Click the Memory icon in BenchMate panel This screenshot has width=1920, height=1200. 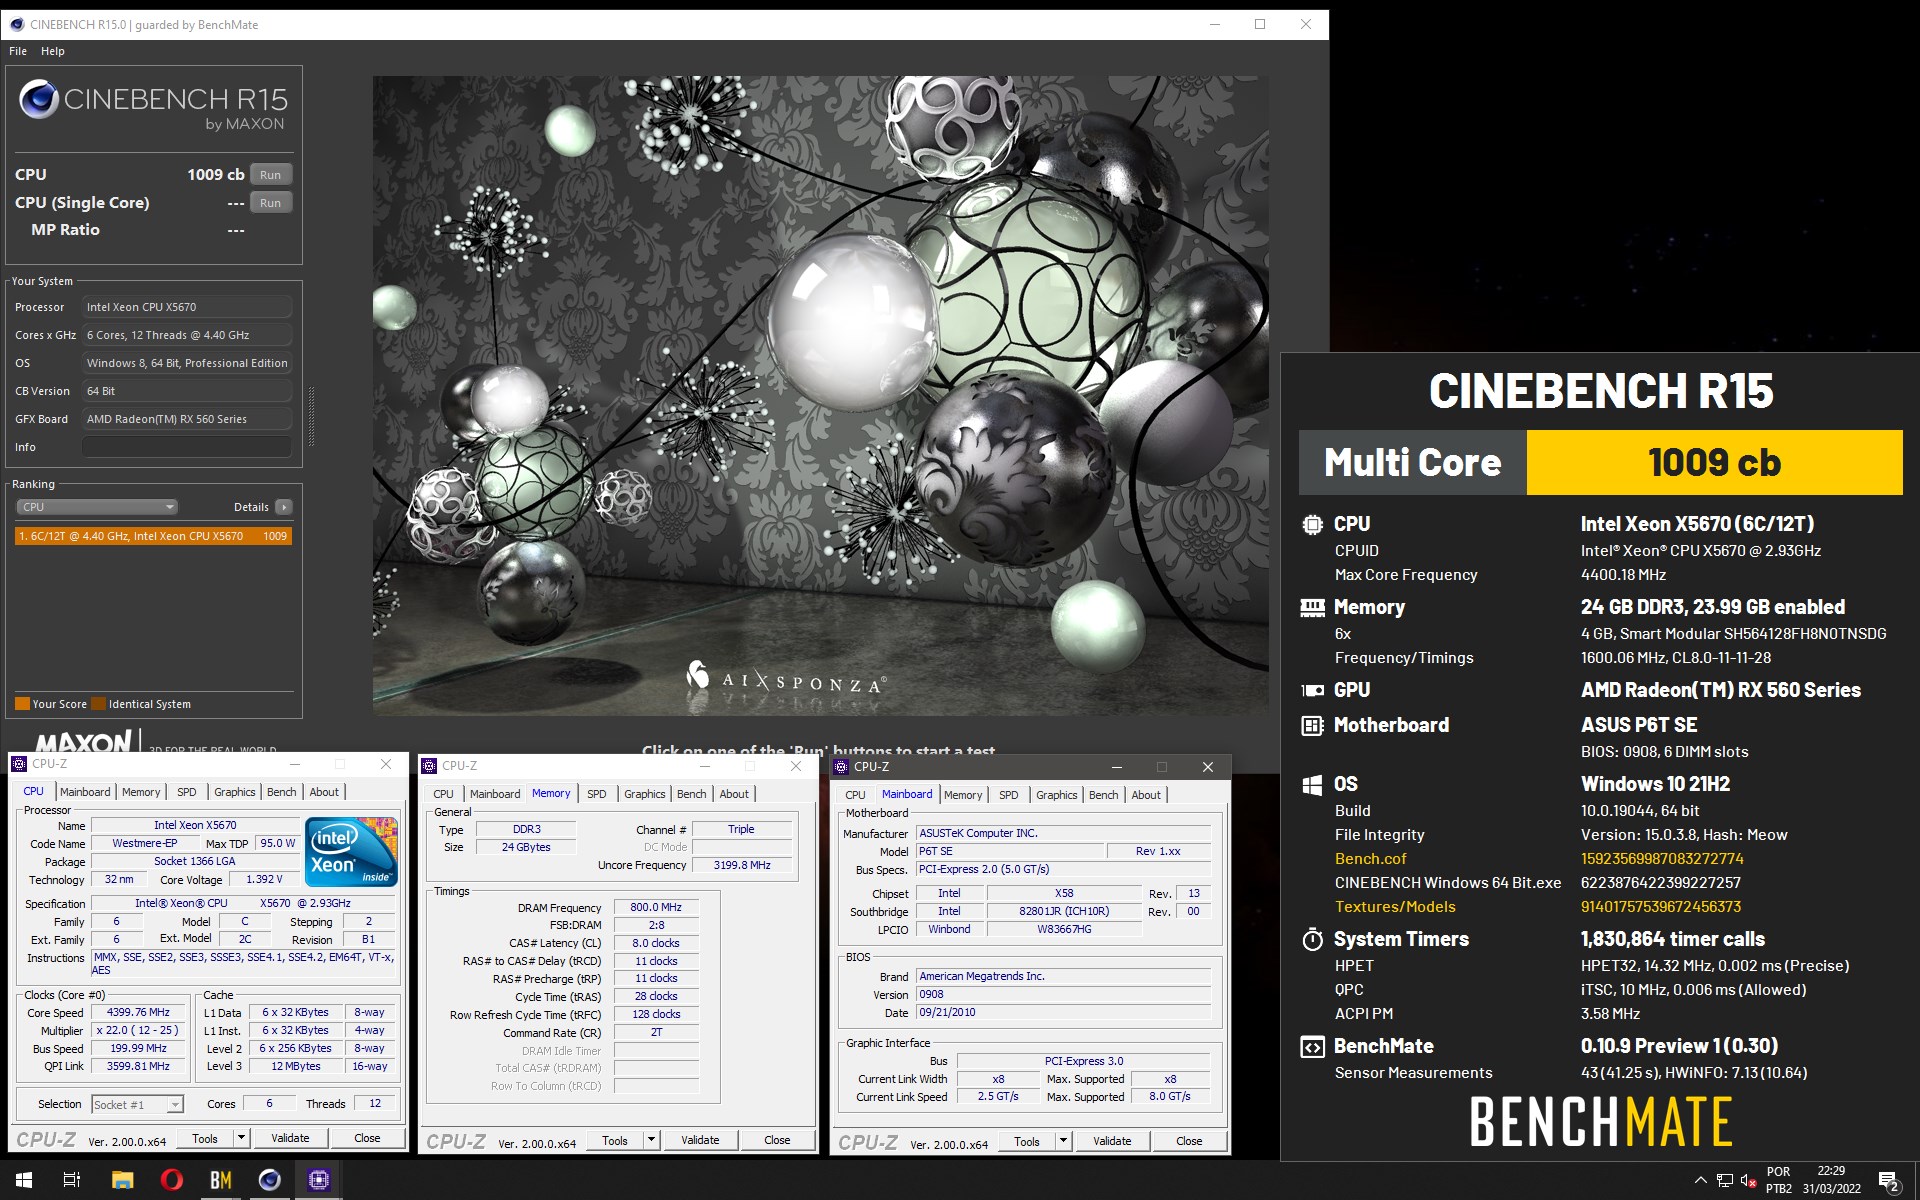[1312, 607]
